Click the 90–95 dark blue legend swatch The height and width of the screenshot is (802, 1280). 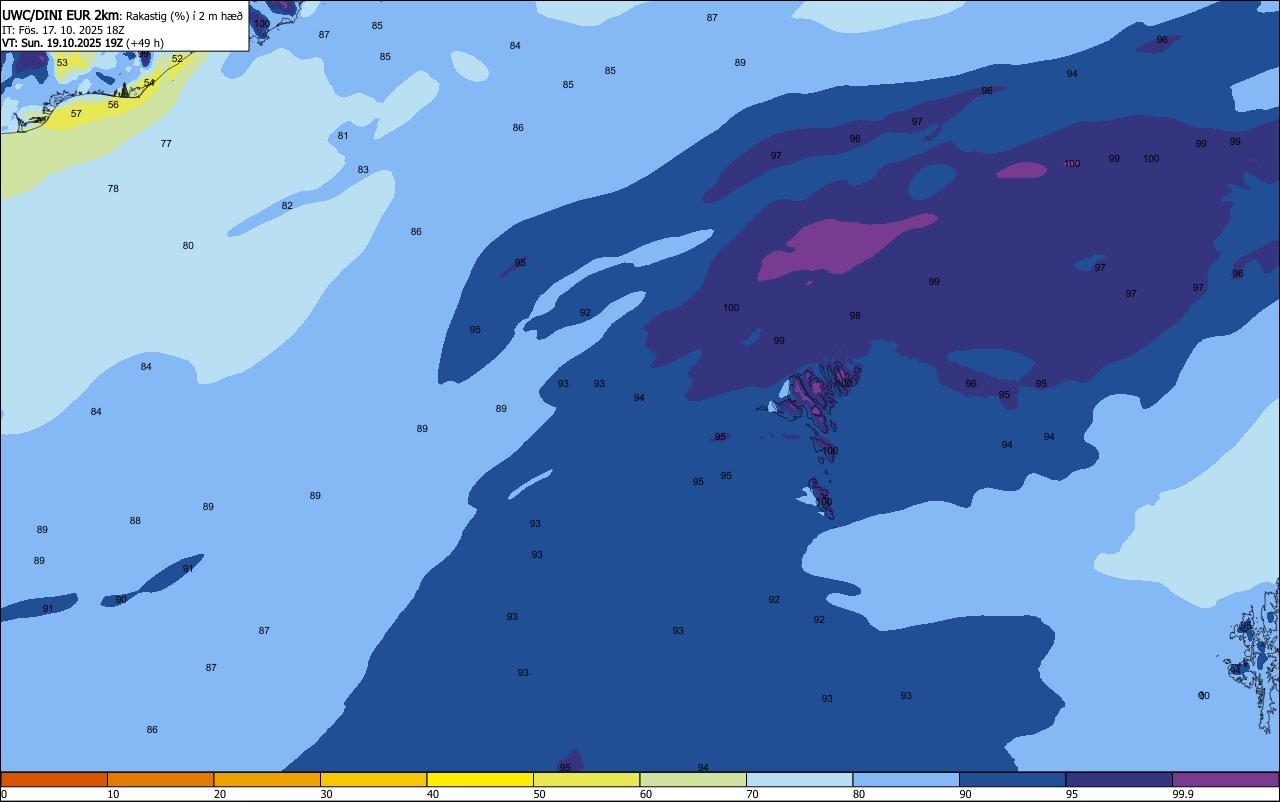pyautogui.click(x=1012, y=779)
